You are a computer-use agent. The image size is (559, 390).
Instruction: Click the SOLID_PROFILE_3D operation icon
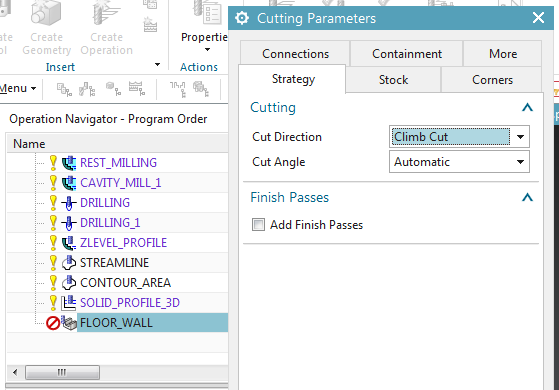point(69,303)
